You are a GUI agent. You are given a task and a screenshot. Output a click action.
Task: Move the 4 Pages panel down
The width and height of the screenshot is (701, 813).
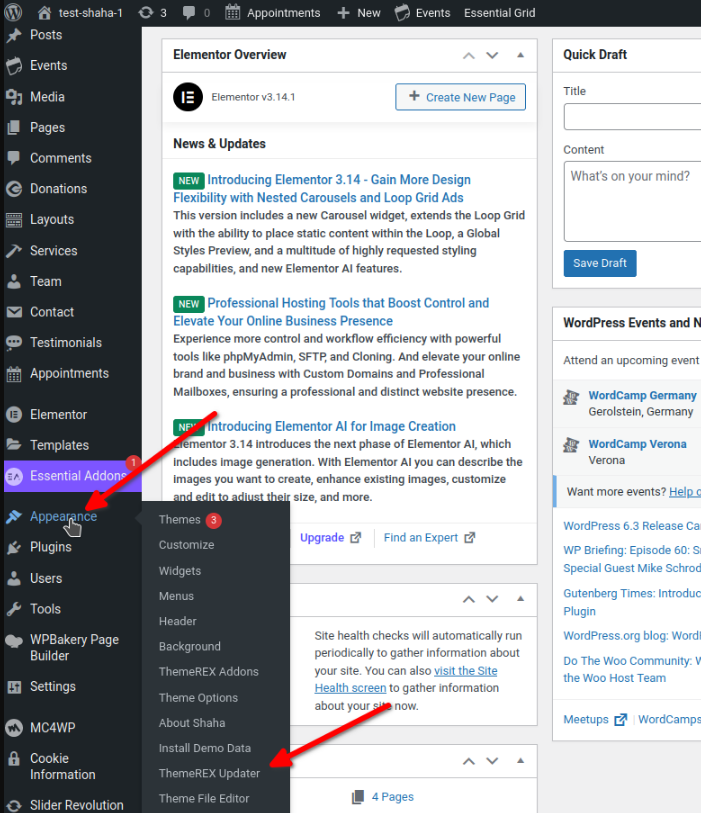point(492,761)
